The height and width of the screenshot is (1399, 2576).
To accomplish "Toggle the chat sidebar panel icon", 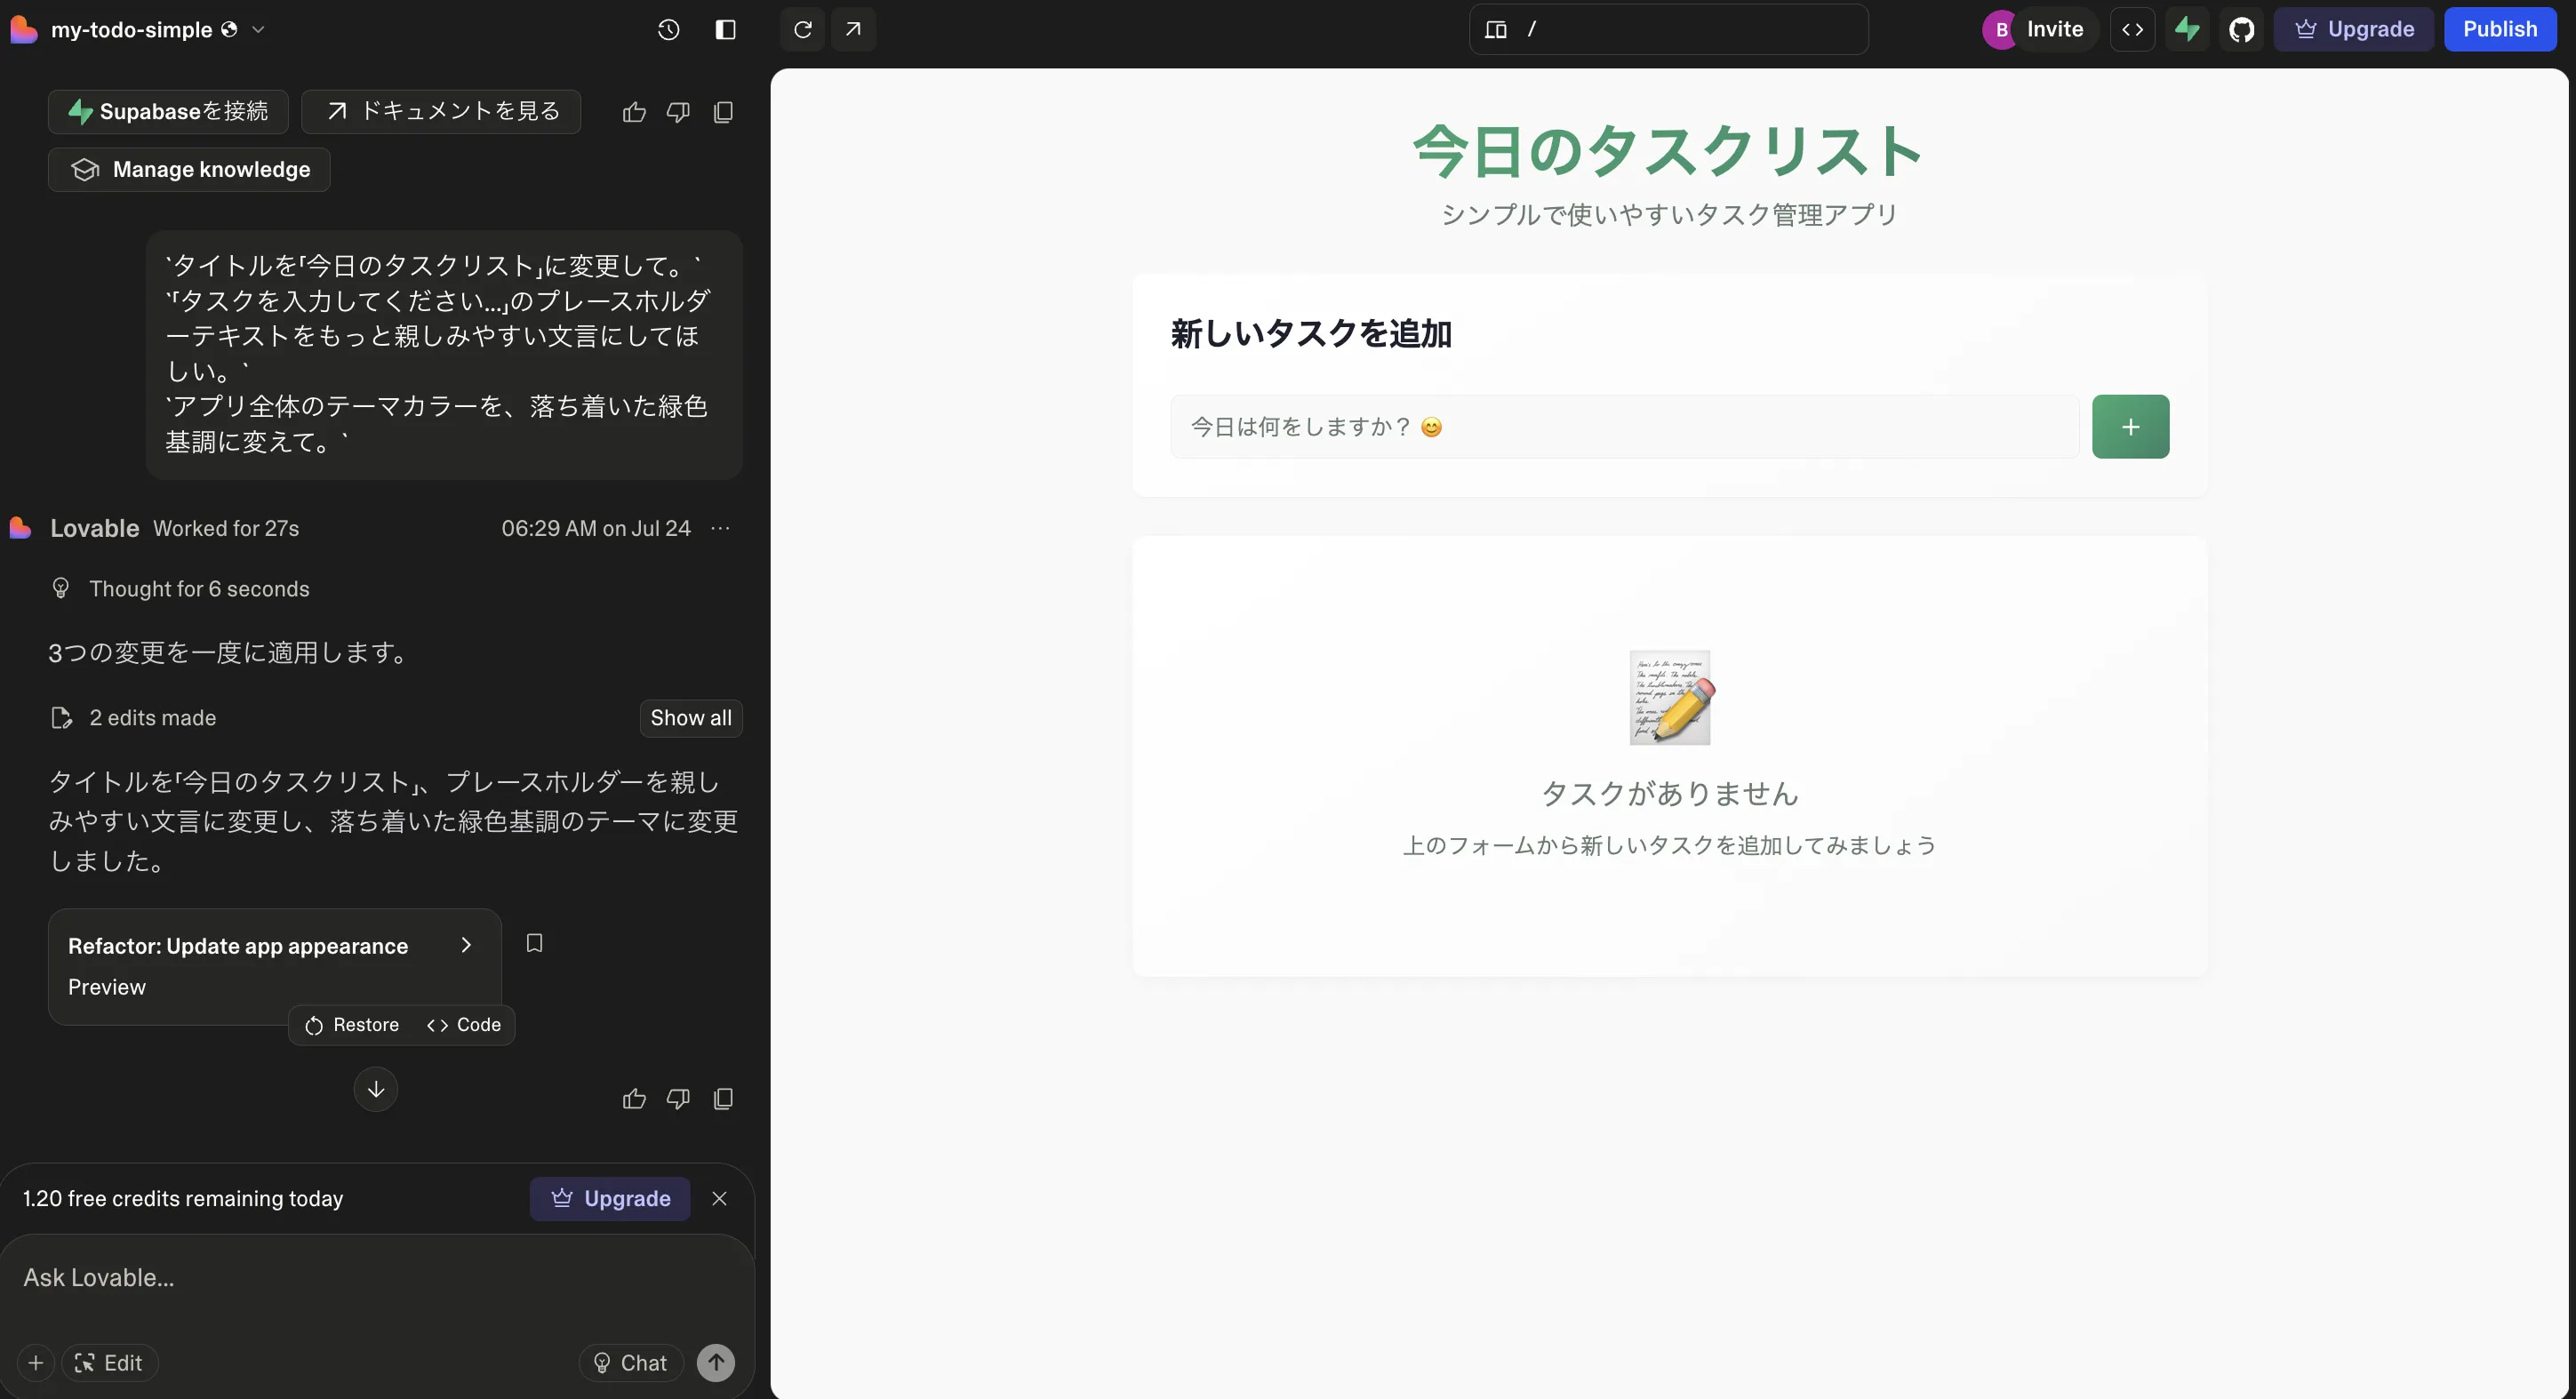I will coord(725,29).
